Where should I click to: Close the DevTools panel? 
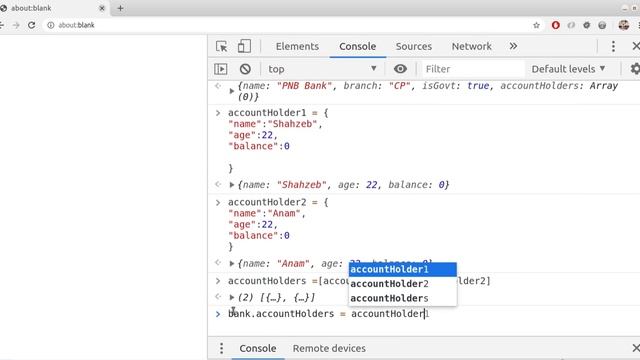click(x=636, y=47)
